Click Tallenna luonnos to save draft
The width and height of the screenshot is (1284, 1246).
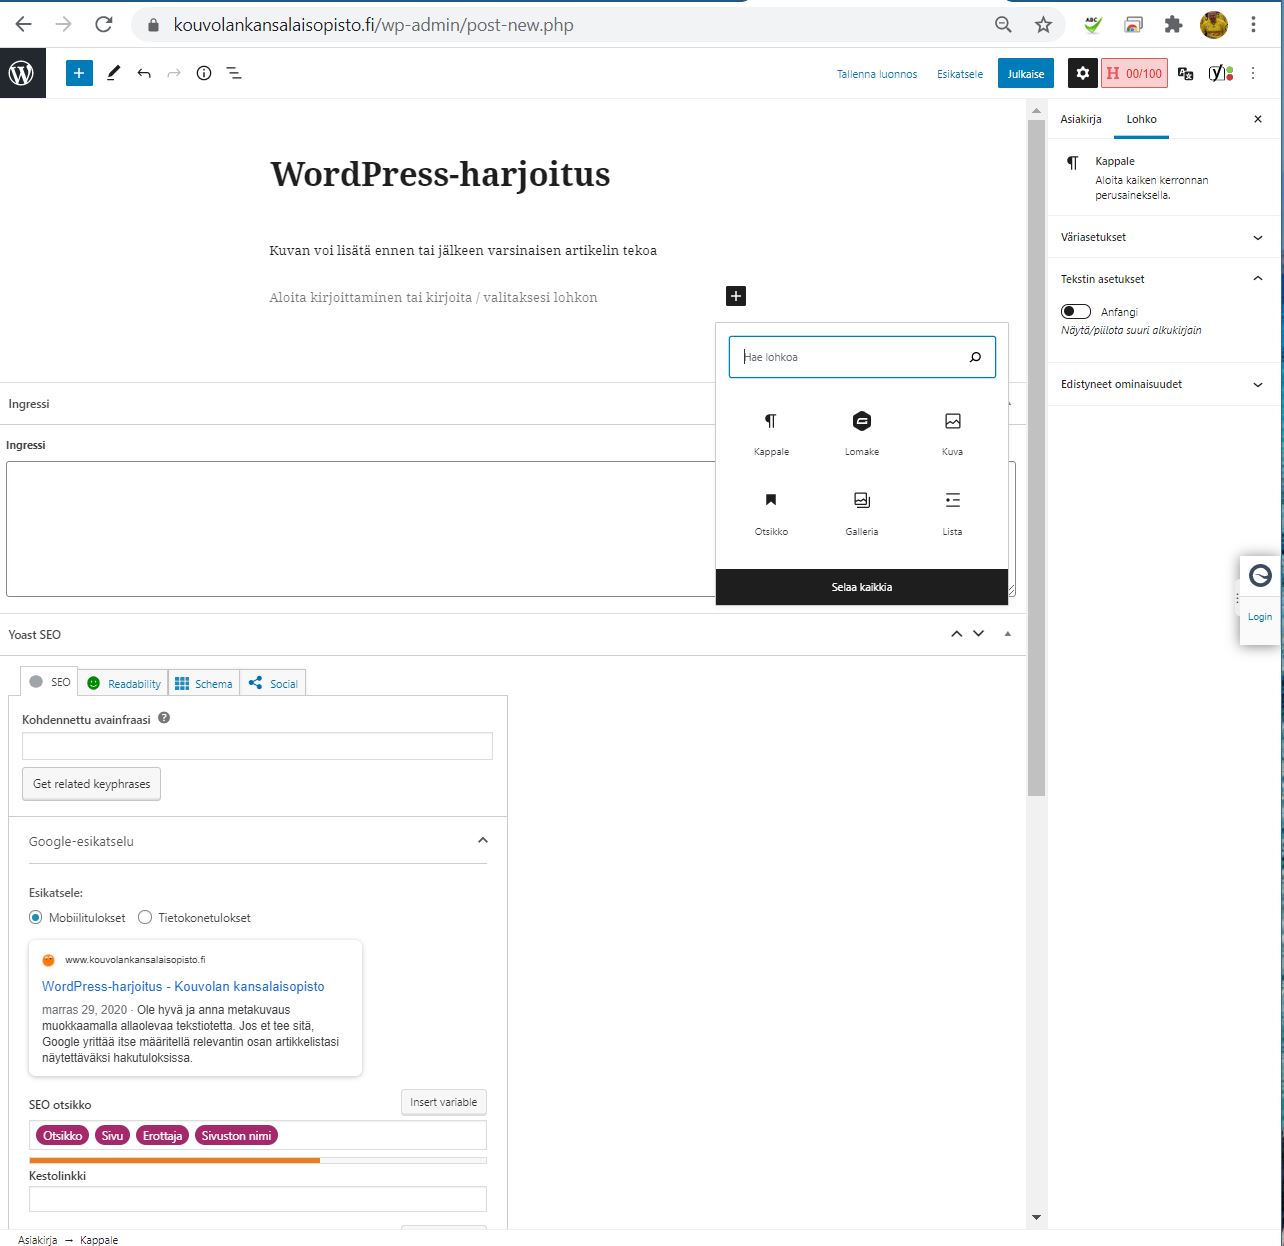click(876, 74)
